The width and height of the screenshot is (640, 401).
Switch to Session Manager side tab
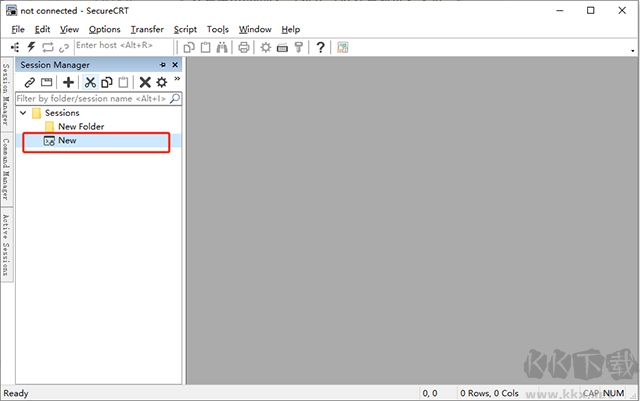[6, 94]
